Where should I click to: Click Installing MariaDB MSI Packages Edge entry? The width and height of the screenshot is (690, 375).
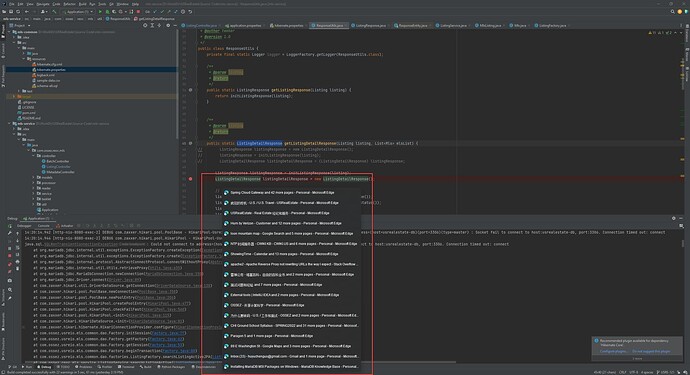[290, 366]
